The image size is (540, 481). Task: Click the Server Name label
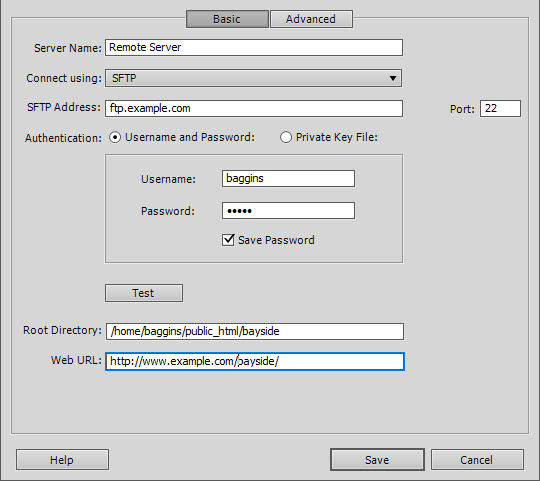(x=68, y=48)
